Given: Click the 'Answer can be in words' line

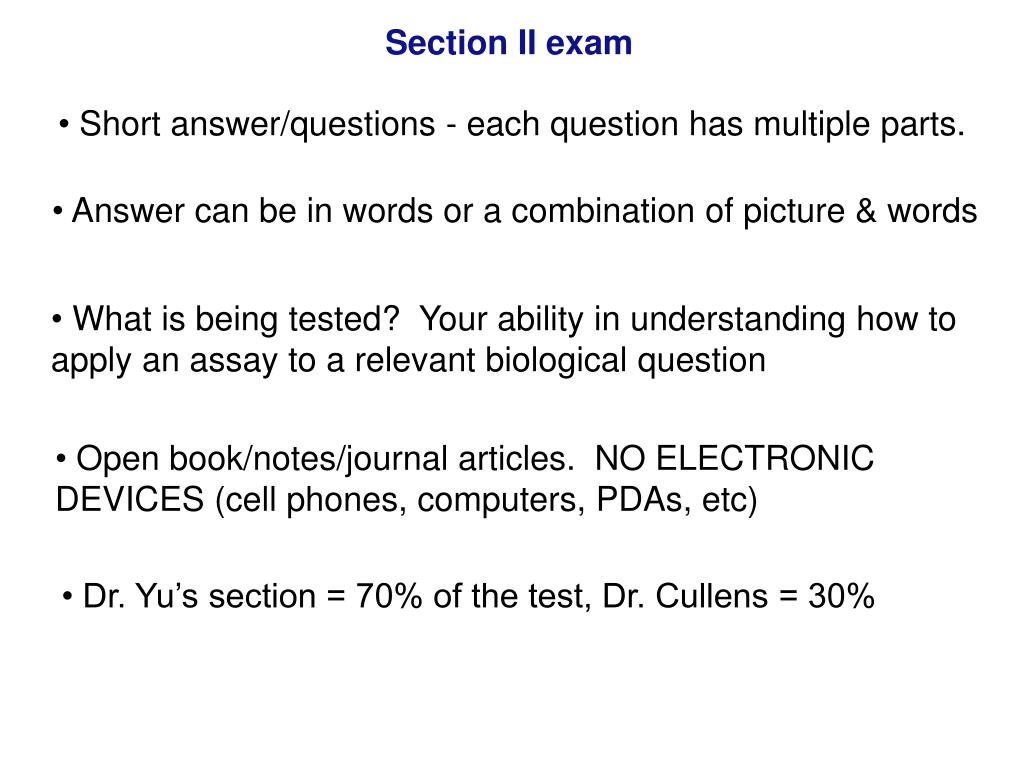Looking at the screenshot, I should (x=515, y=211).
